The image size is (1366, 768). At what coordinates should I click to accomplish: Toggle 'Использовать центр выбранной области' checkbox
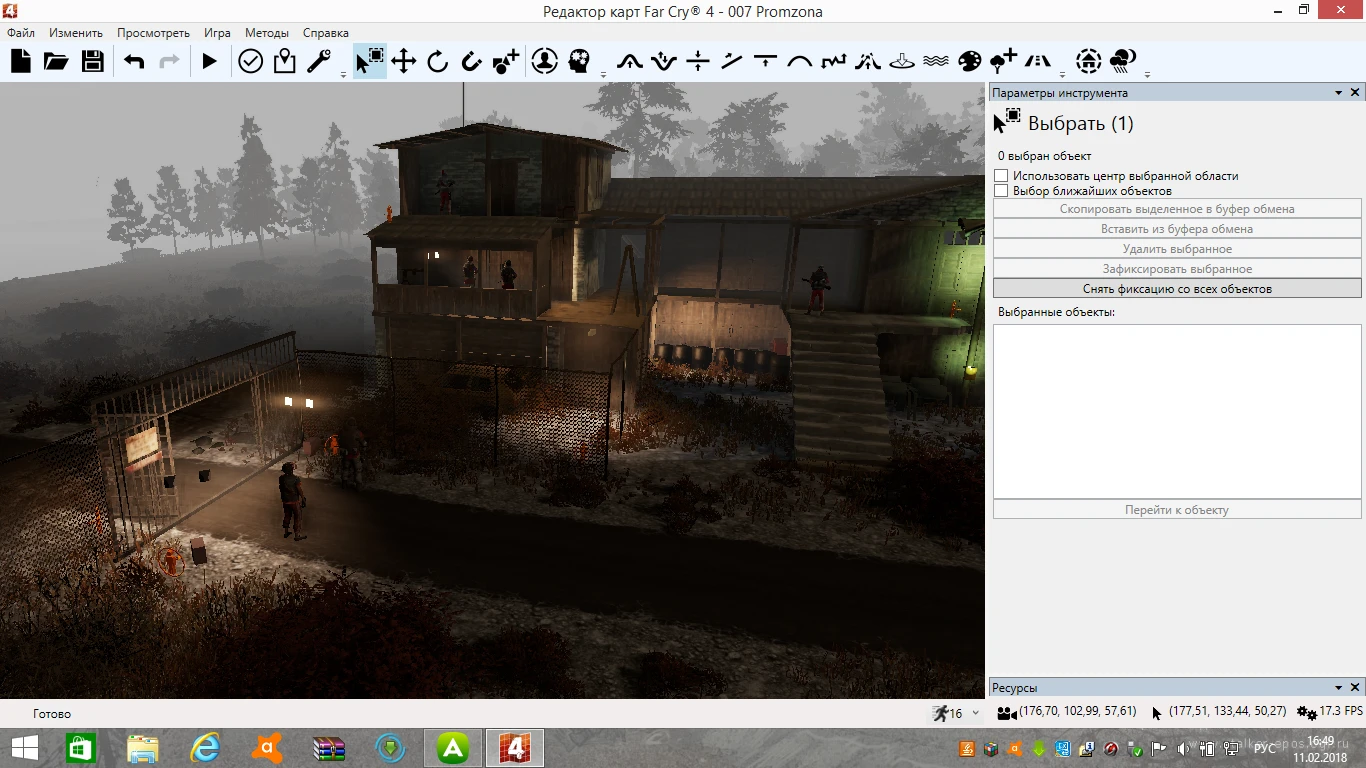point(1001,176)
